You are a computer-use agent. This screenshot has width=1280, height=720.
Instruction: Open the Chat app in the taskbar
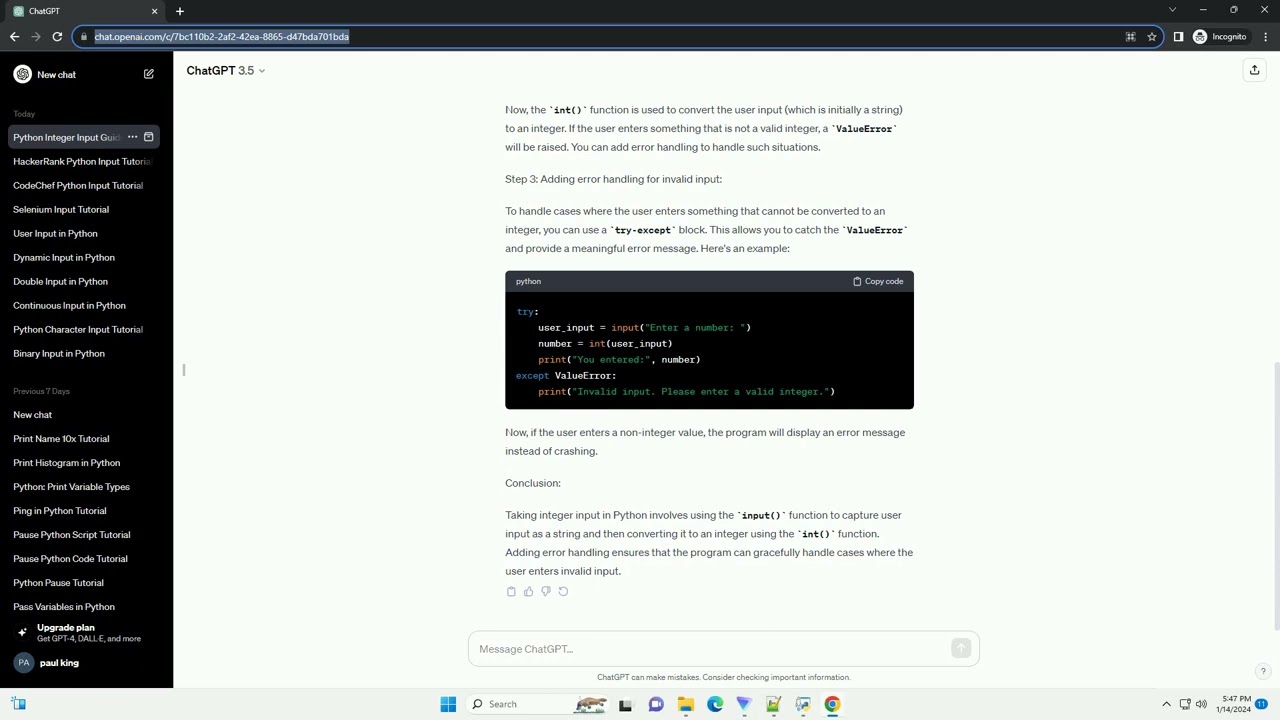[656, 704]
